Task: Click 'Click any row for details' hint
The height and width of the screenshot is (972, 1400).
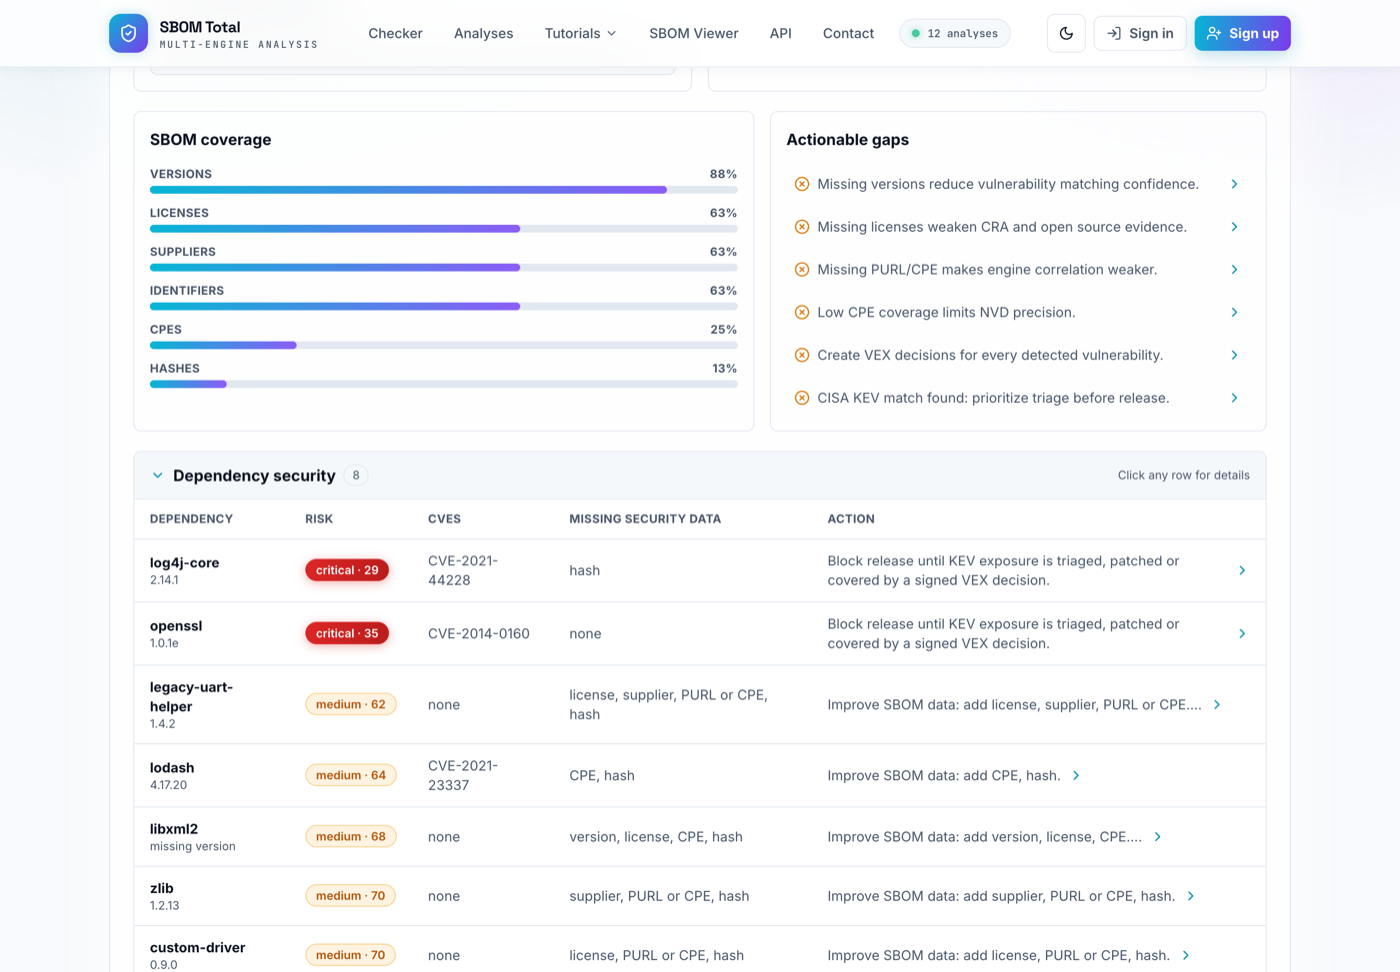Action: pyautogui.click(x=1184, y=475)
